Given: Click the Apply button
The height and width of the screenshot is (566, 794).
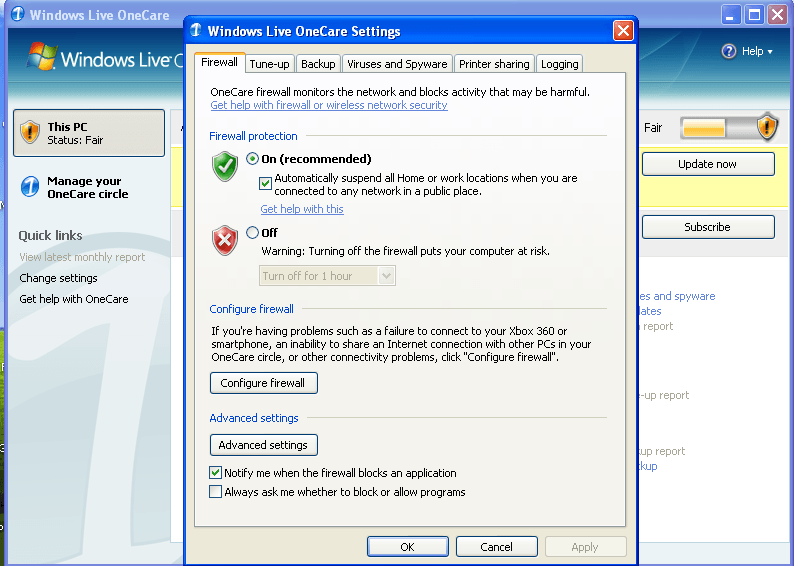Looking at the screenshot, I should pos(585,547).
